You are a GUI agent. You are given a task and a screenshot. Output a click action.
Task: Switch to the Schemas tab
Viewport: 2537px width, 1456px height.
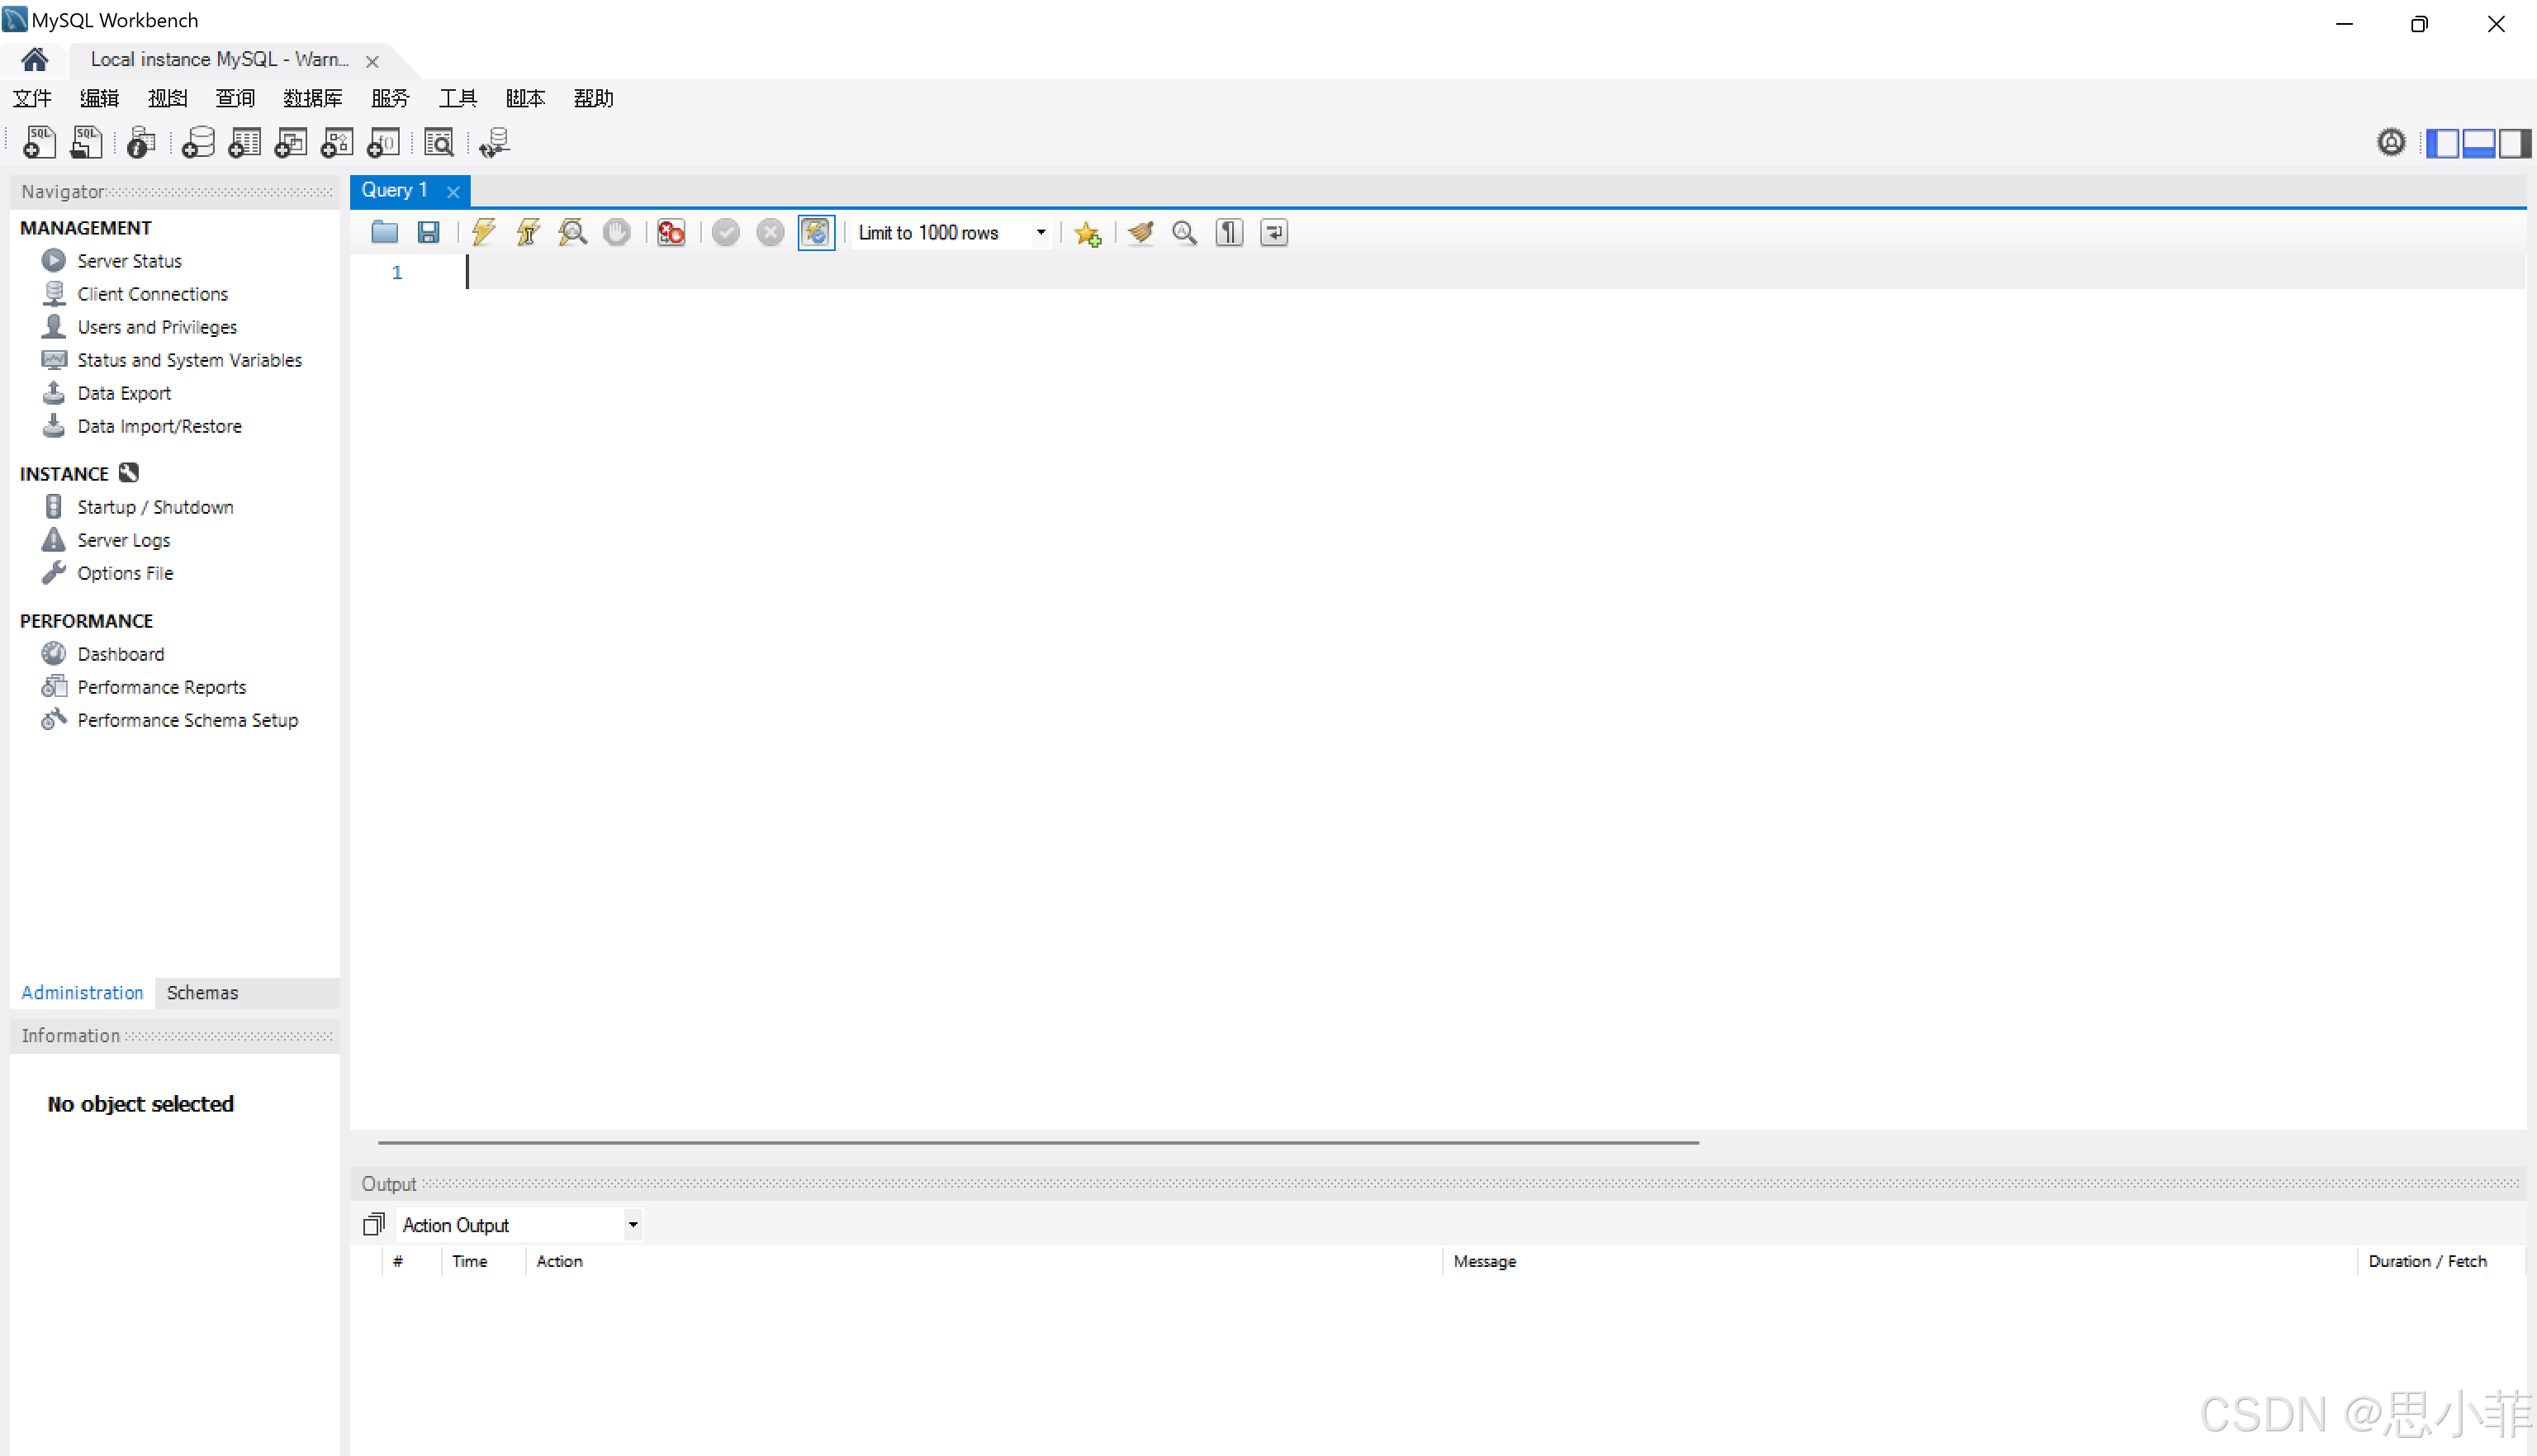pyautogui.click(x=202, y=992)
